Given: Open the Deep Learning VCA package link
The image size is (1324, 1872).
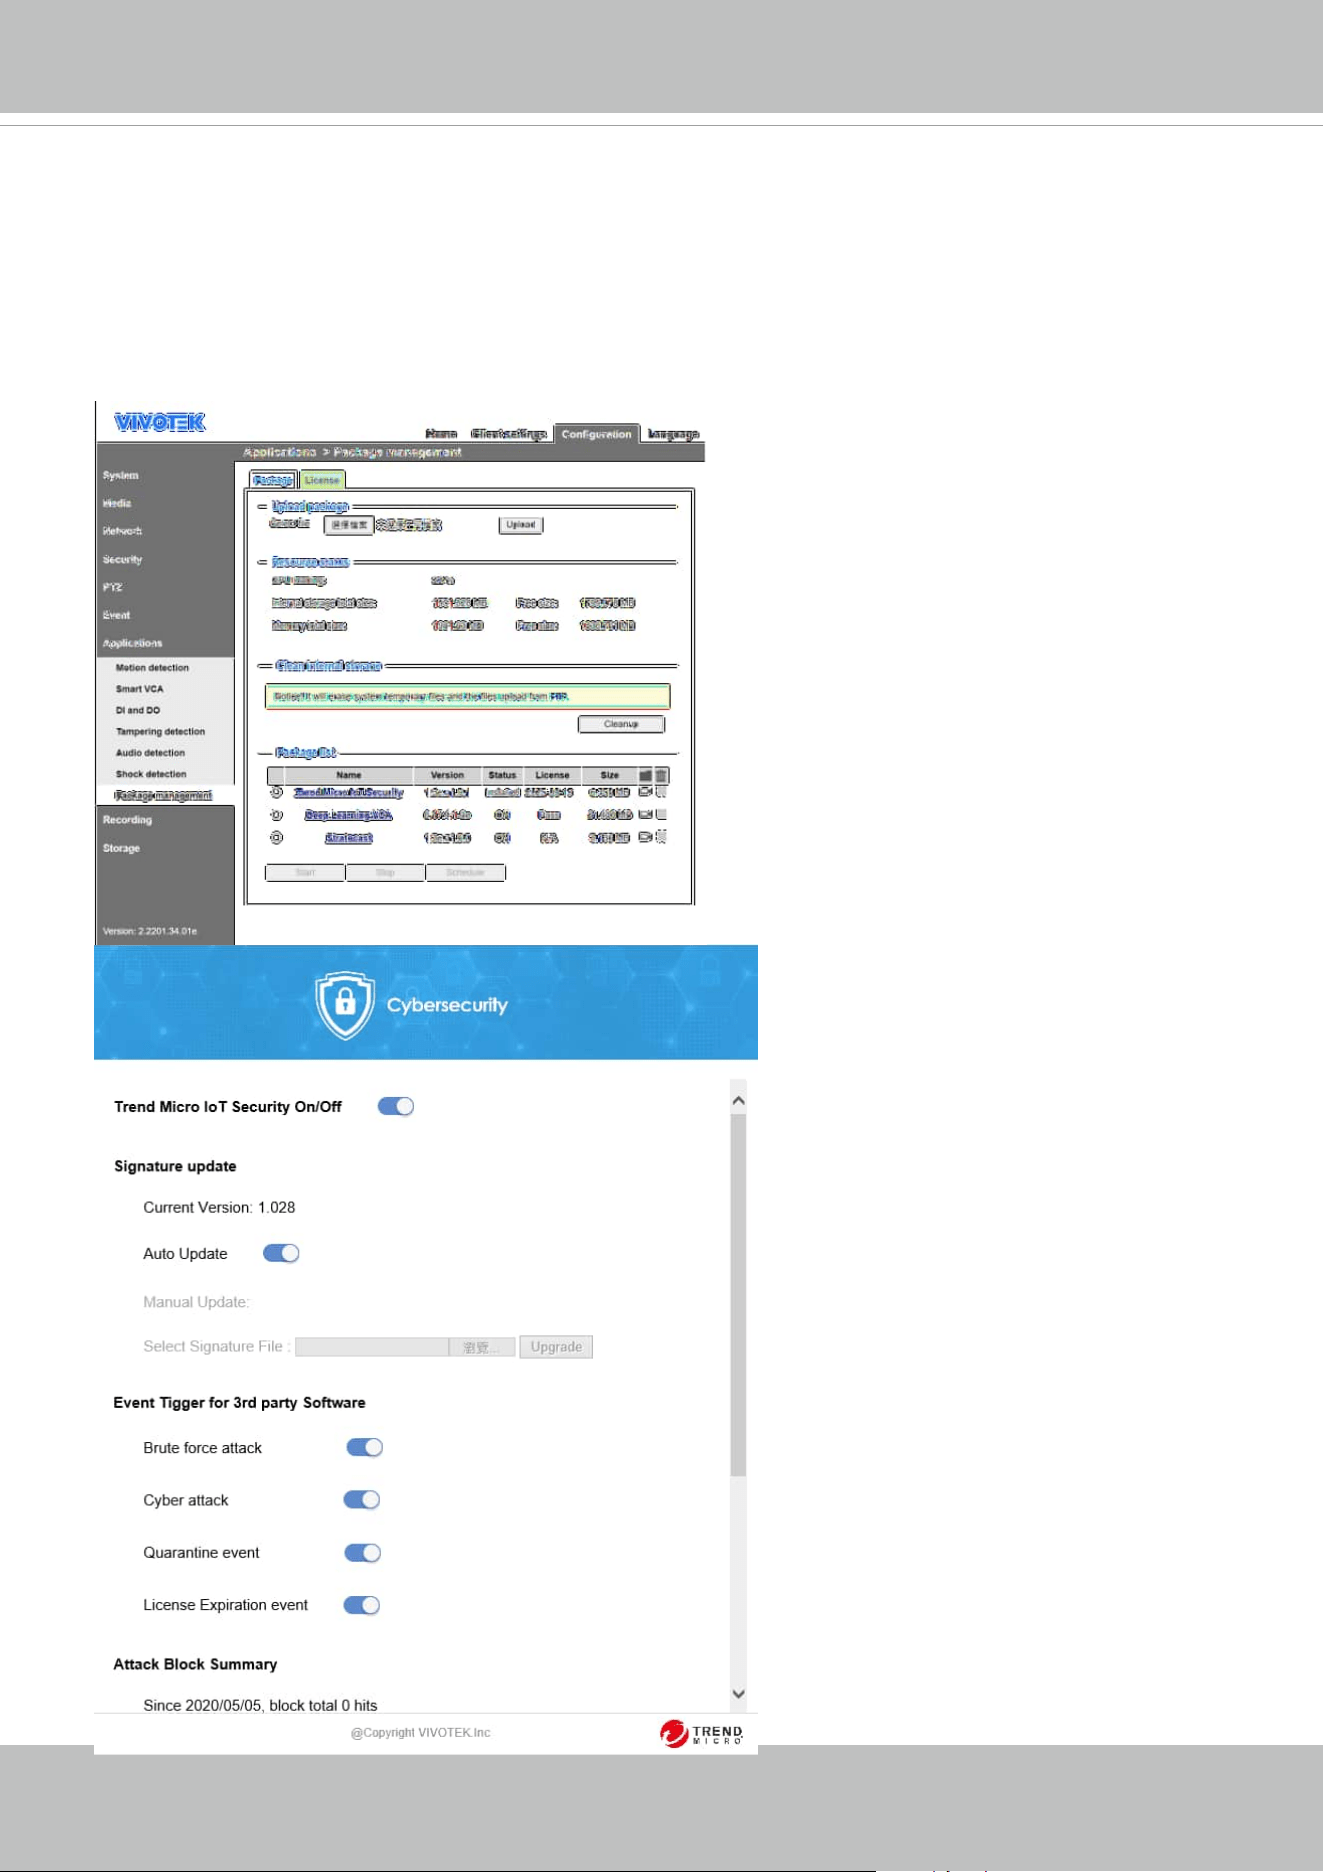Looking at the screenshot, I should pyautogui.click(x=349, y=815).
